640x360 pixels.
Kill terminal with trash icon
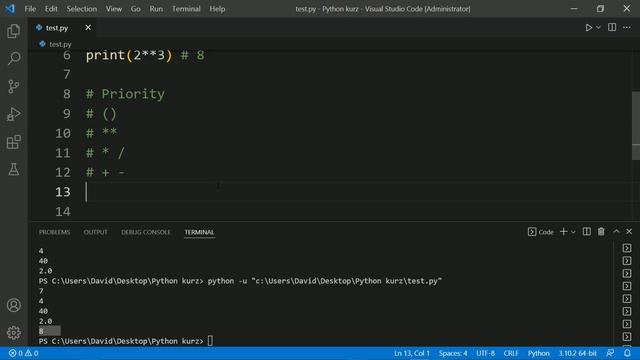[601, 231]
